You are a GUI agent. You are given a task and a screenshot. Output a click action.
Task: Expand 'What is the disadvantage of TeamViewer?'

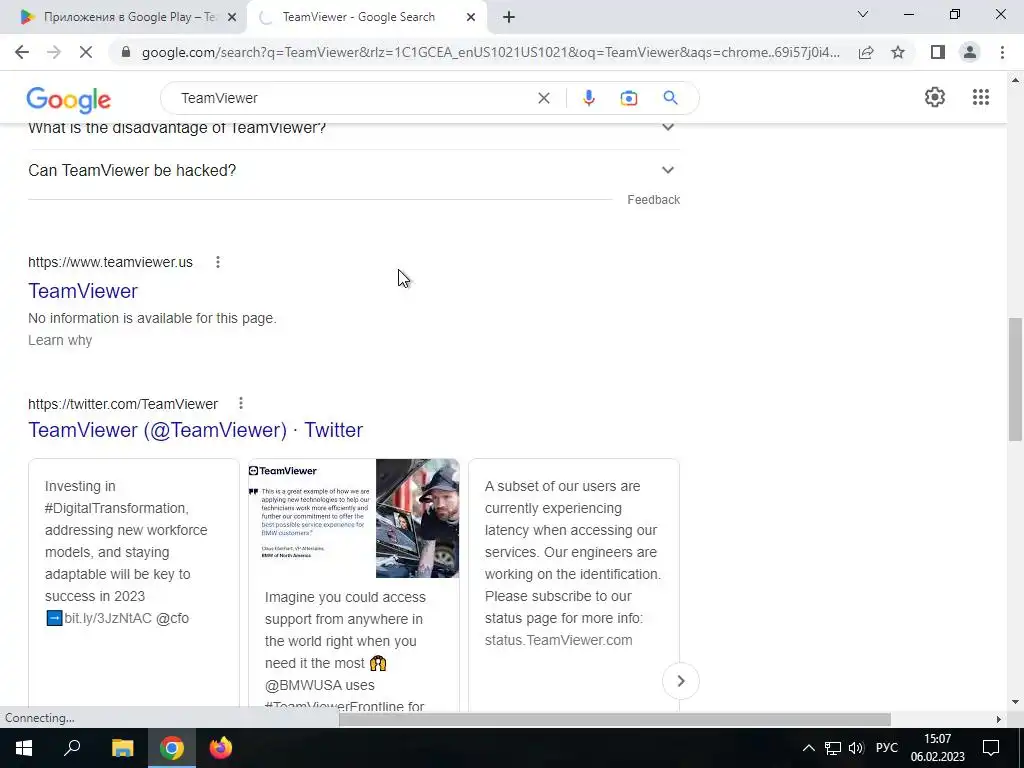(x=354, y=128)
